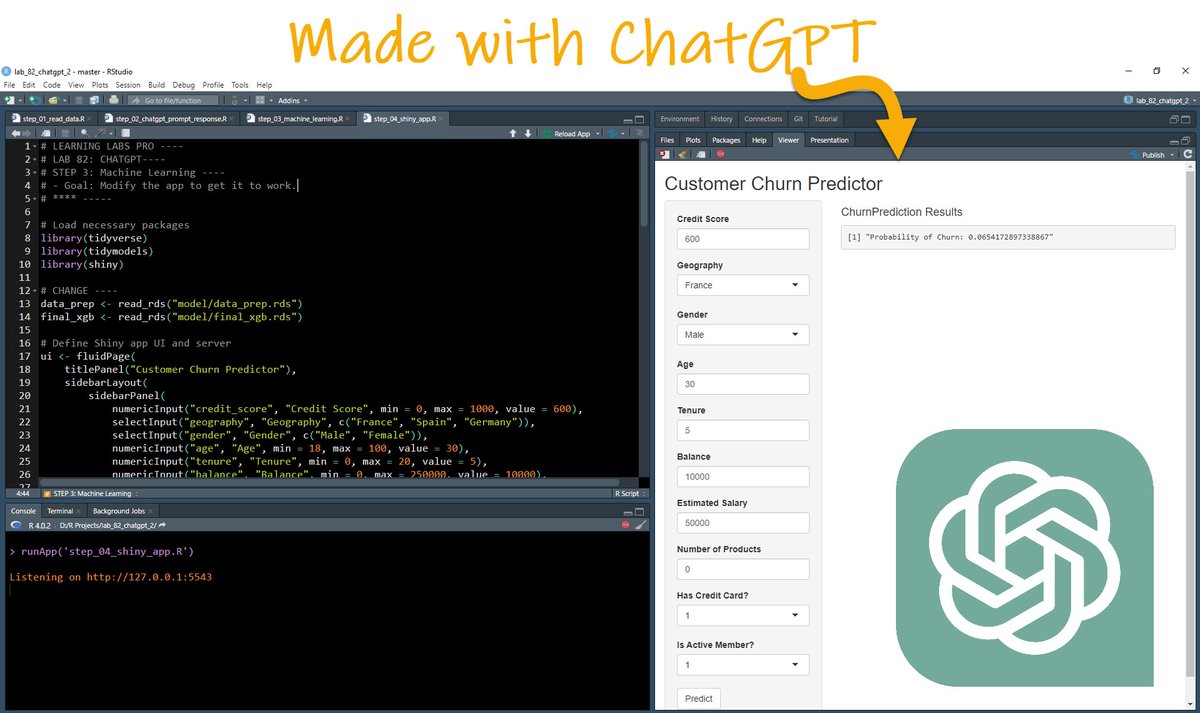Open the Tools menu
The width and height of the screenshot is (1200, 713).
click(239, 85)
